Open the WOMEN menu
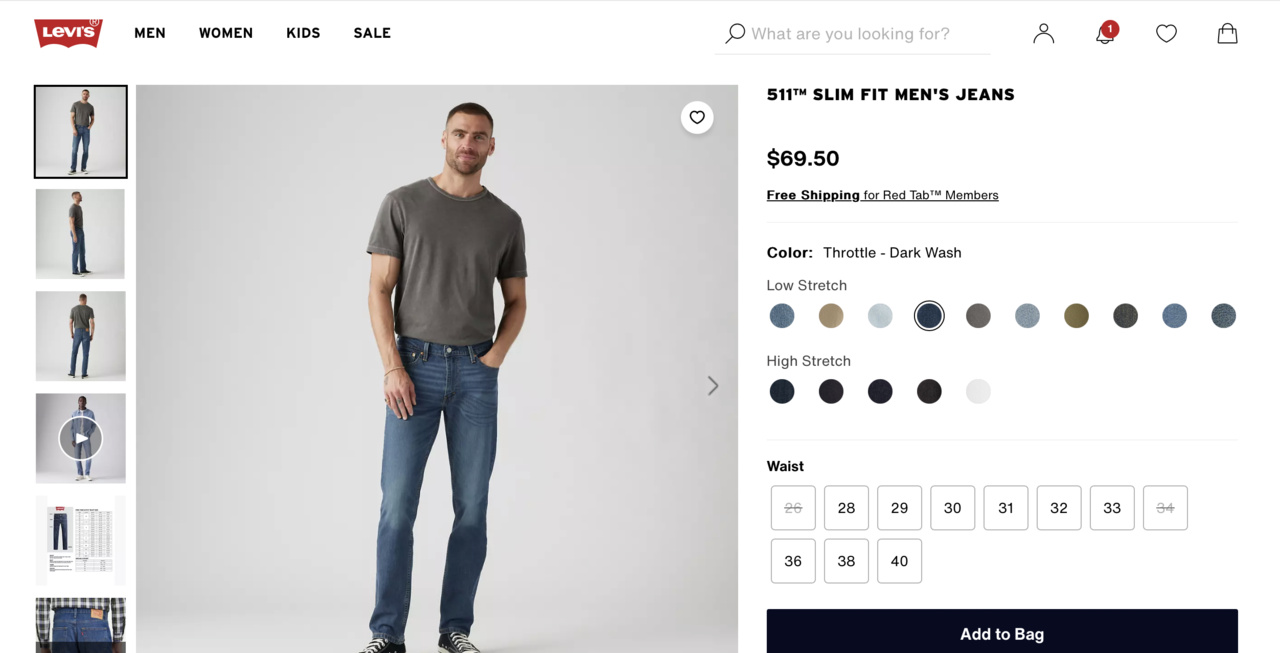Screen dimensions: 1280x653 [226, 33]
